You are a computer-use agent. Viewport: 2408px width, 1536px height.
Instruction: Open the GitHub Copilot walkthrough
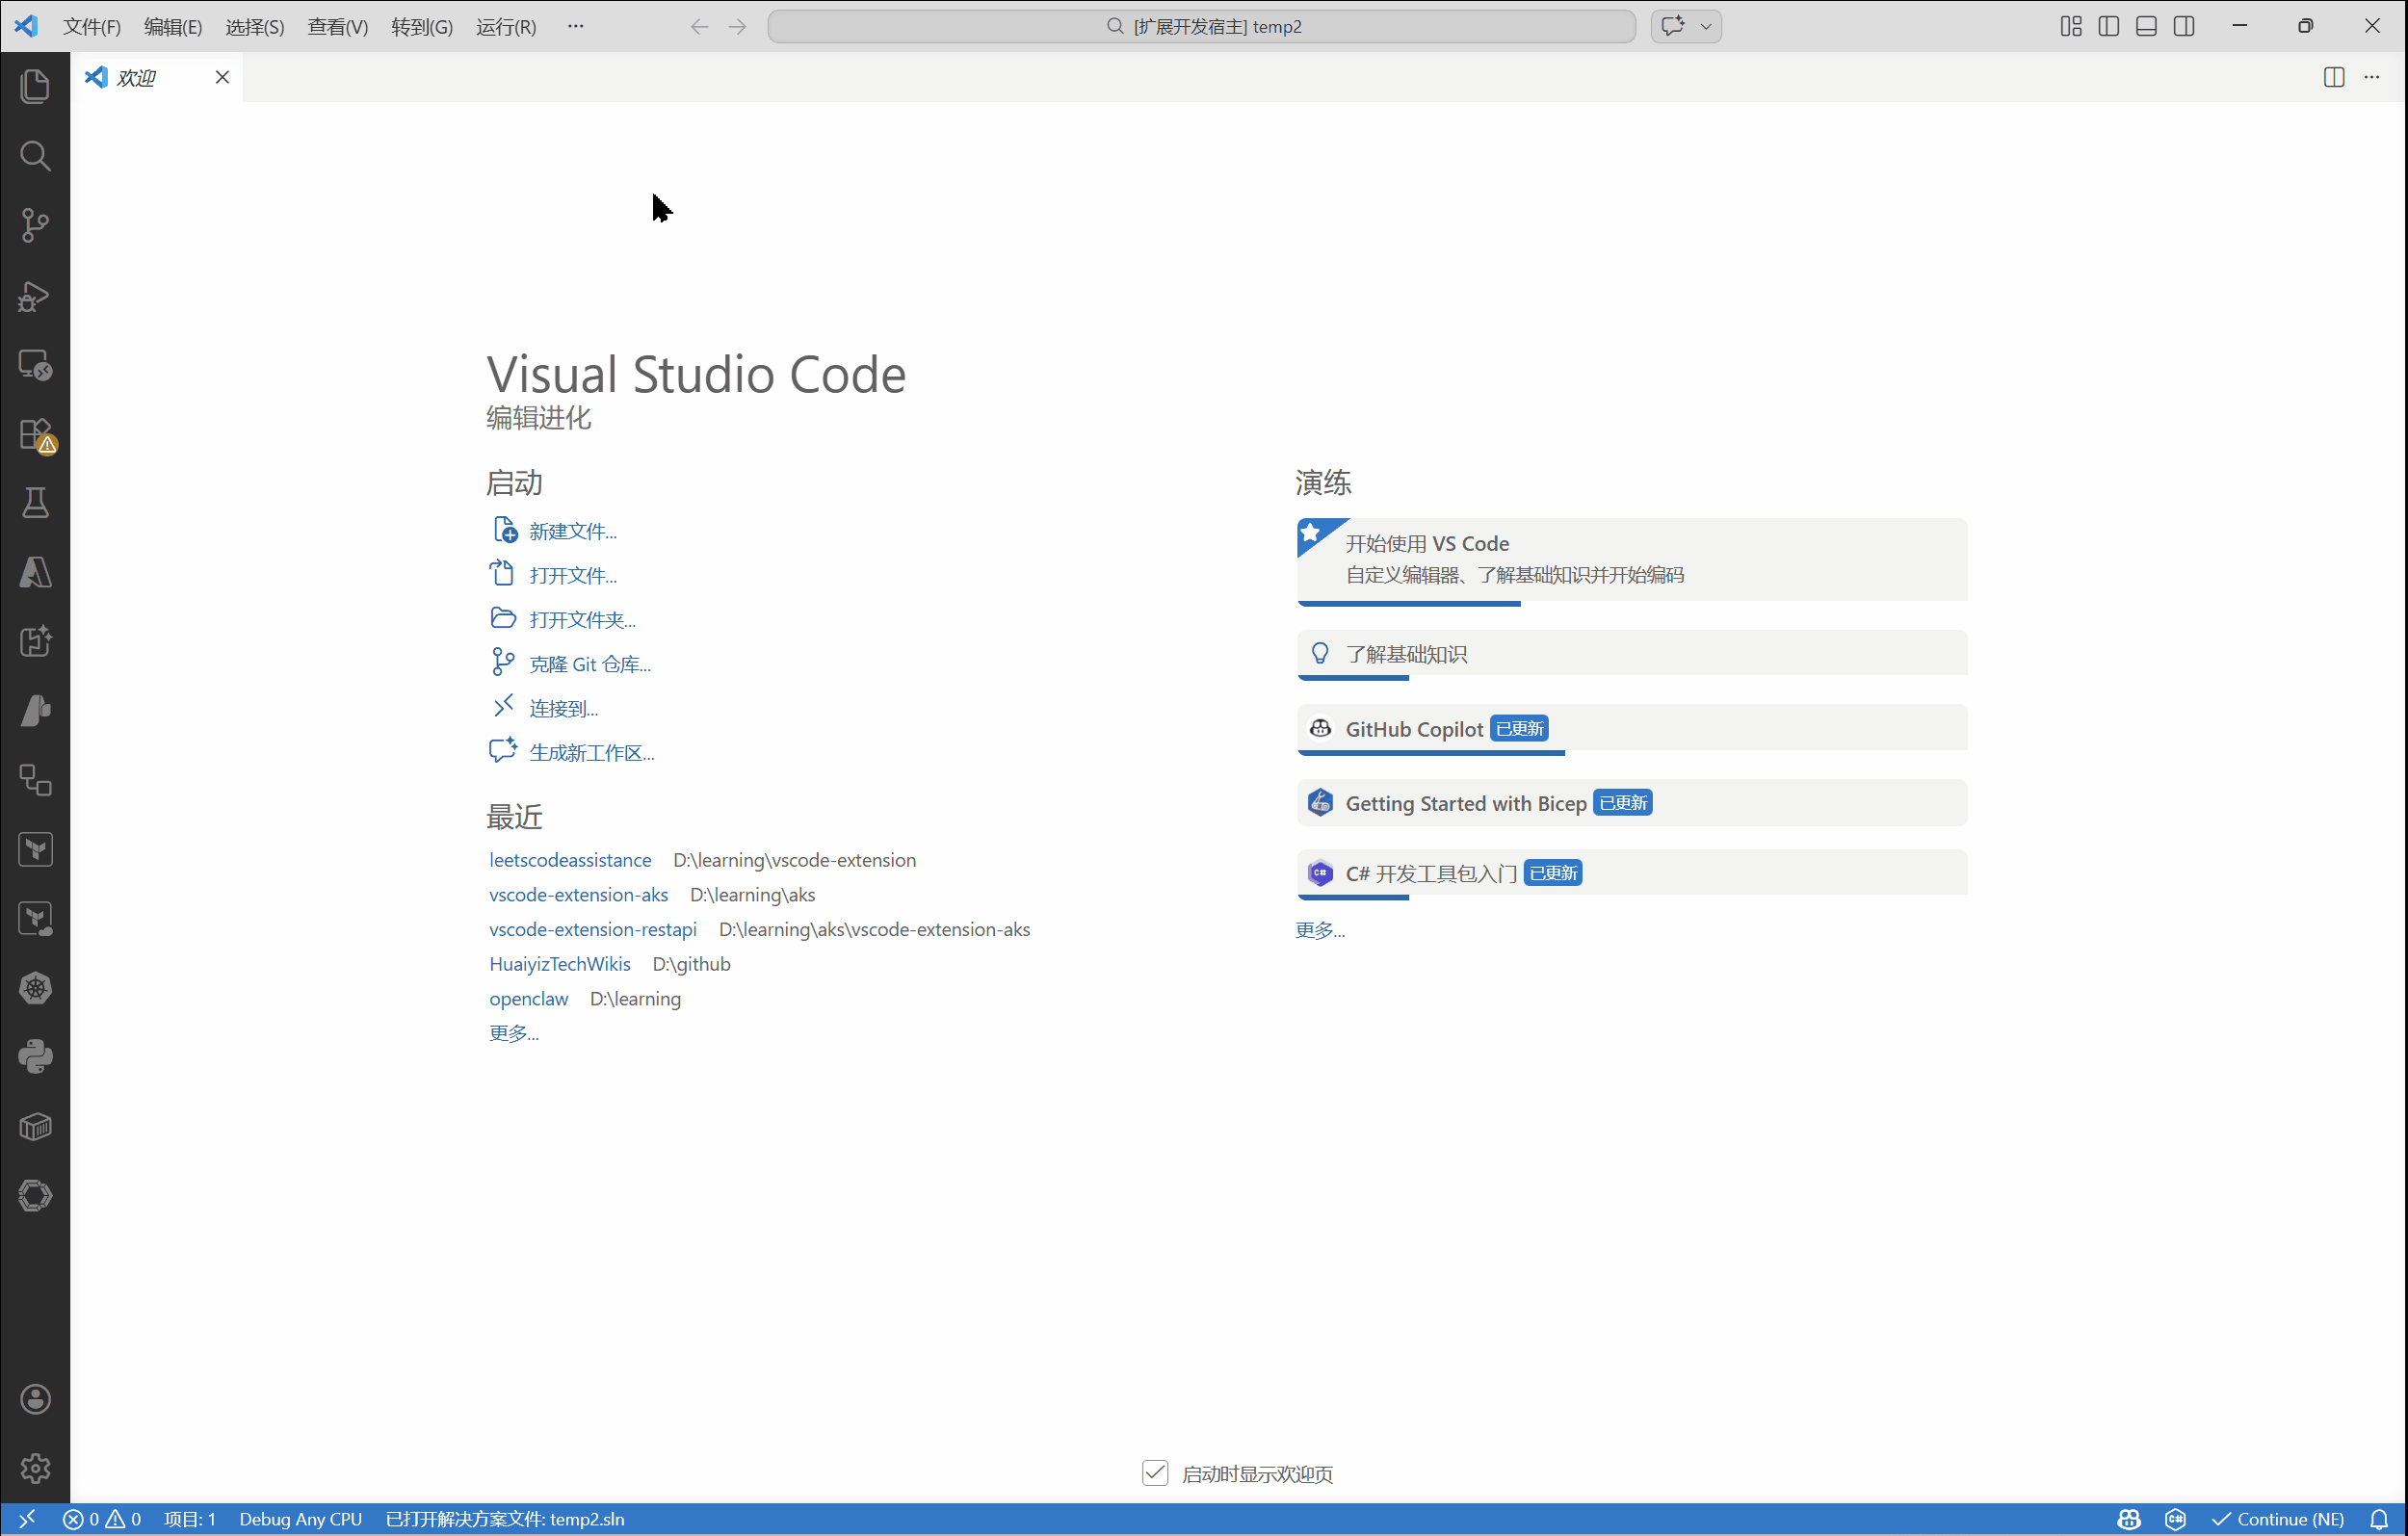pyautogui.click(x=1632, y=729)
